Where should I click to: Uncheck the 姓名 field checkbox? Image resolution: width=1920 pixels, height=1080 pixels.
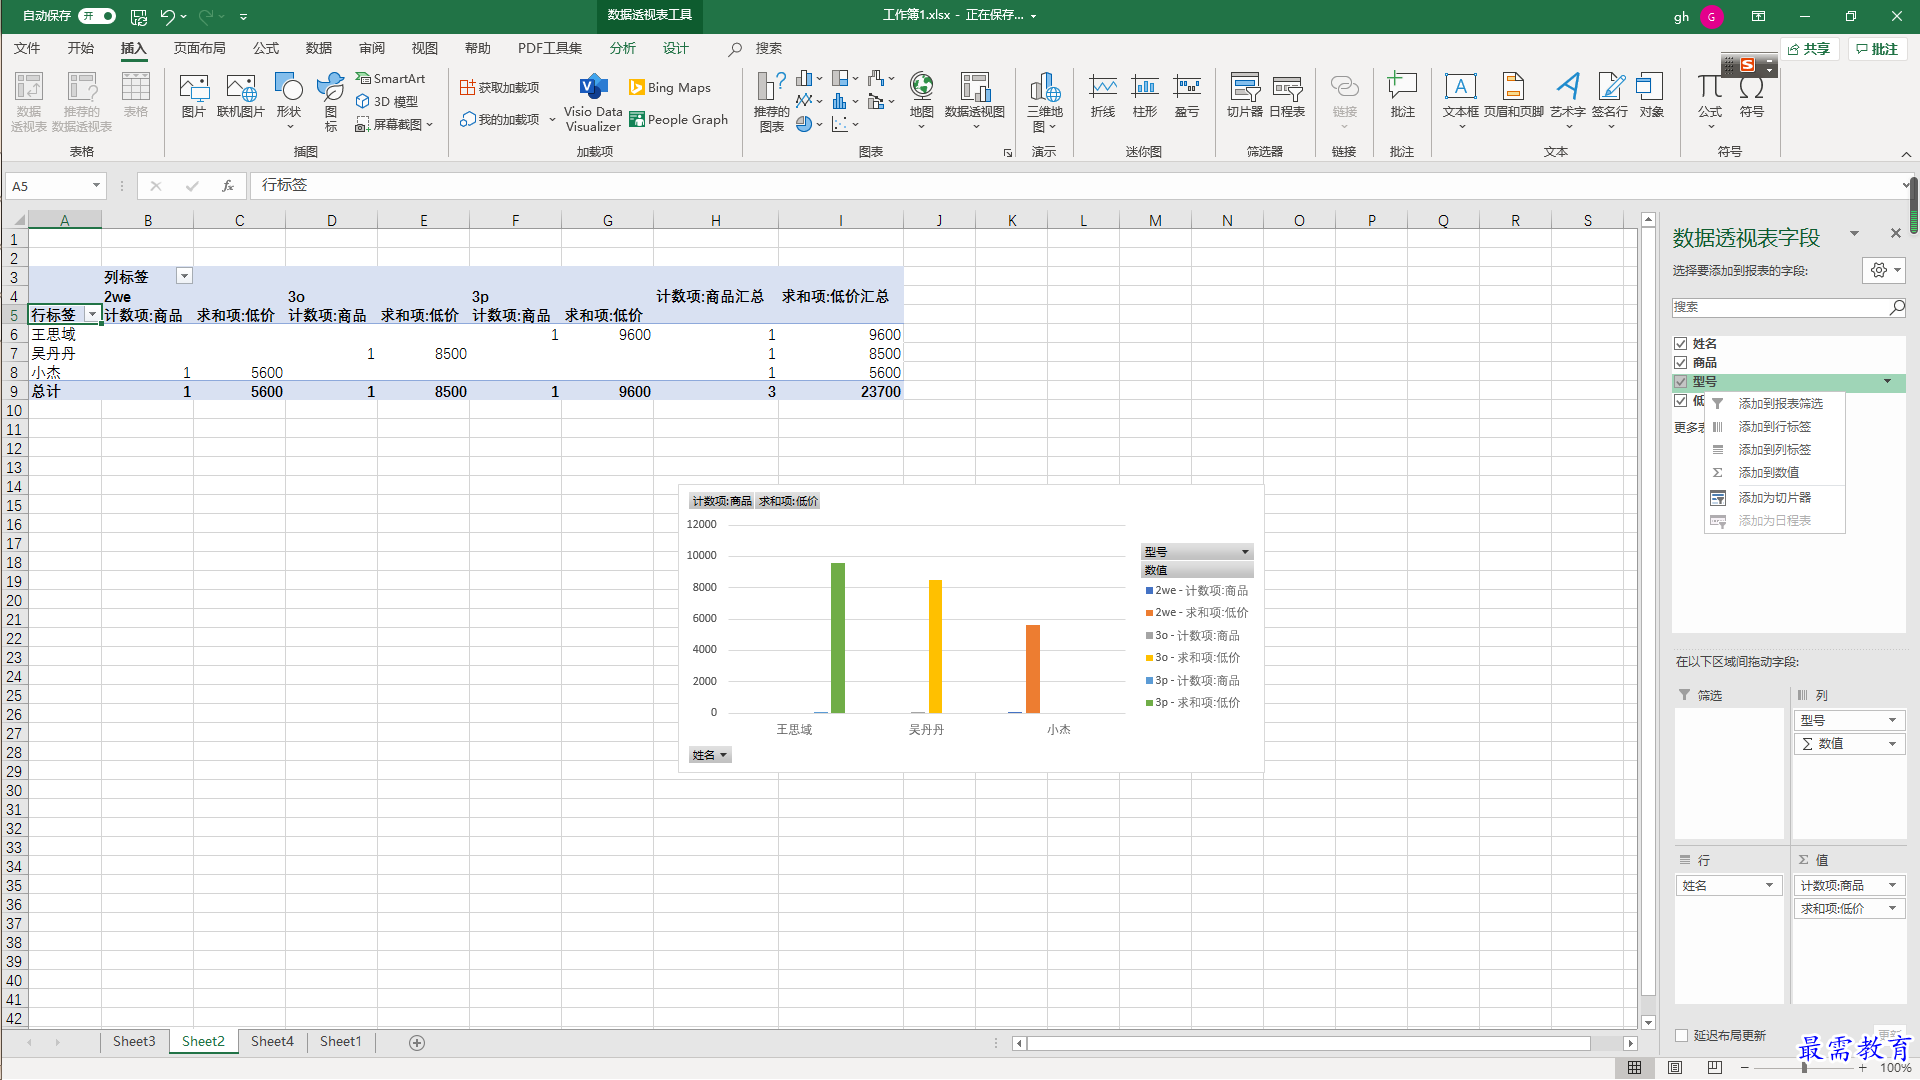click(x=1681, y=344)
